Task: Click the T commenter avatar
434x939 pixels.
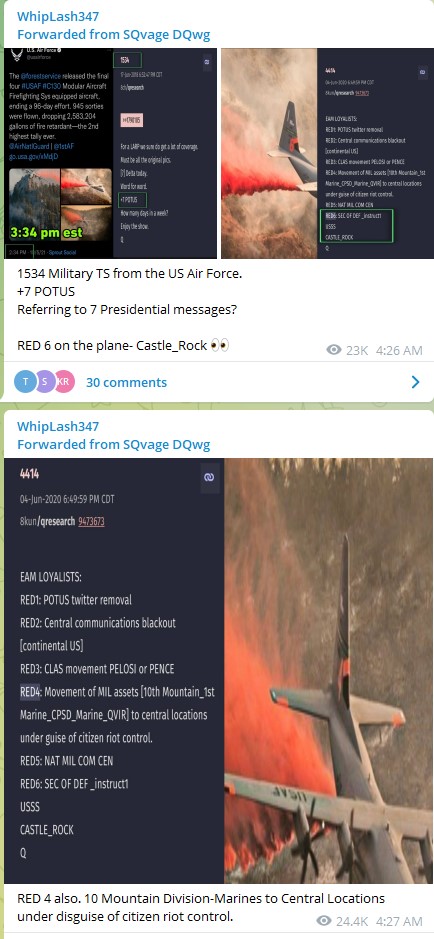Action: [x=25, y=382]
